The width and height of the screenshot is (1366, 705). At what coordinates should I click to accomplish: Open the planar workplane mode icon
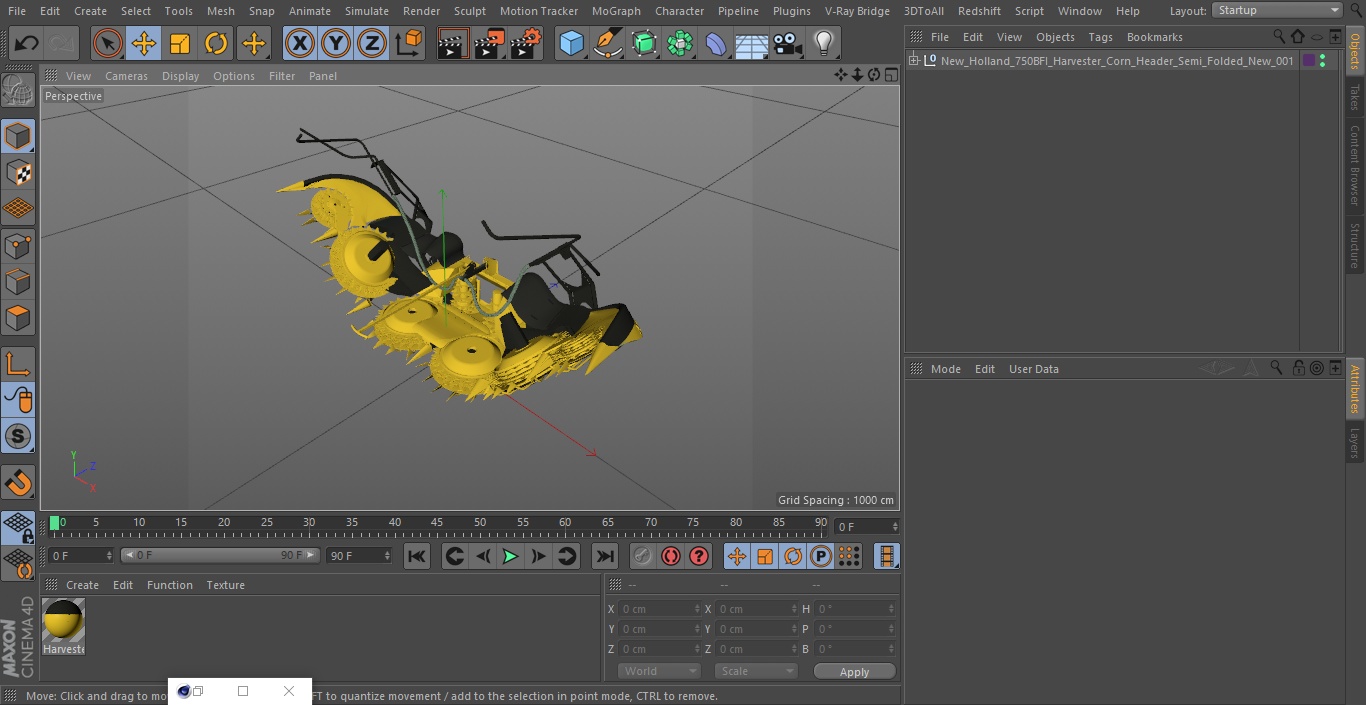(18, 564)
